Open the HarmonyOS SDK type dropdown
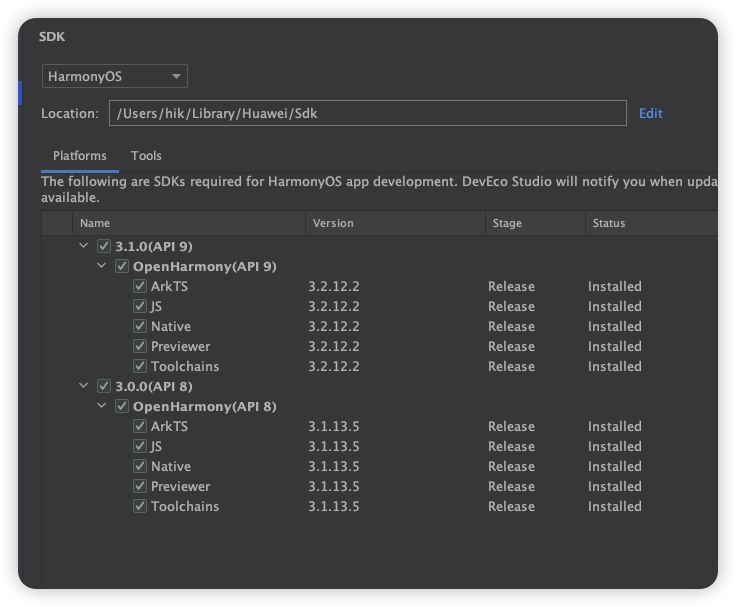 point(115,76)
